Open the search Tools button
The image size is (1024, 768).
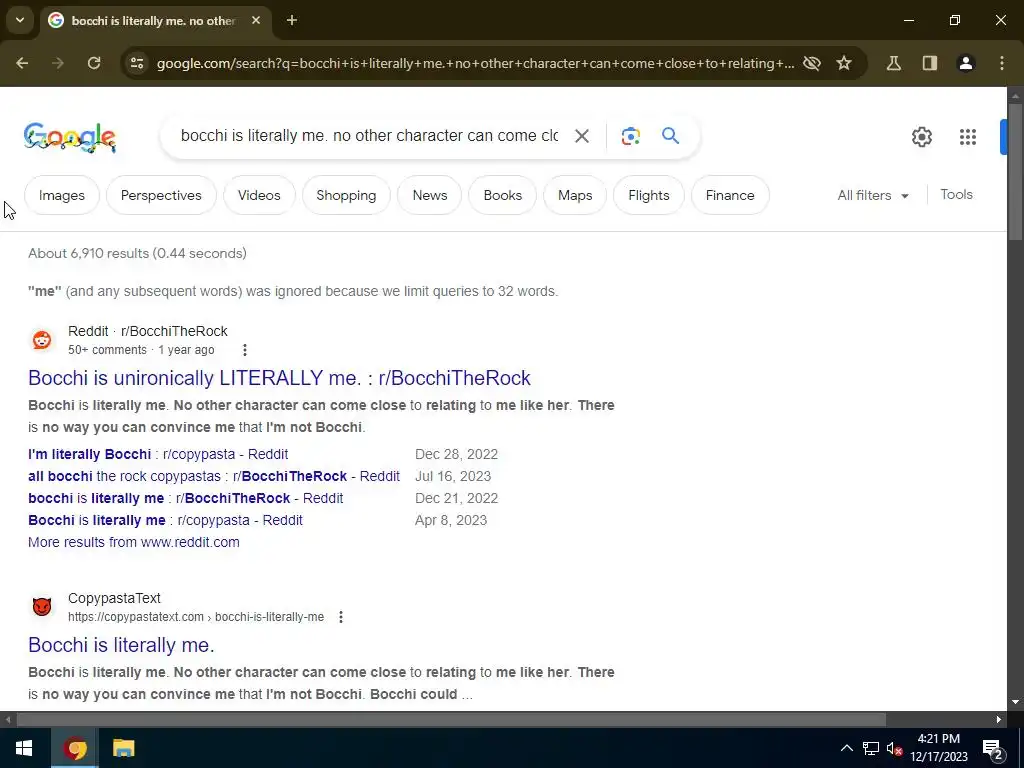957,195
